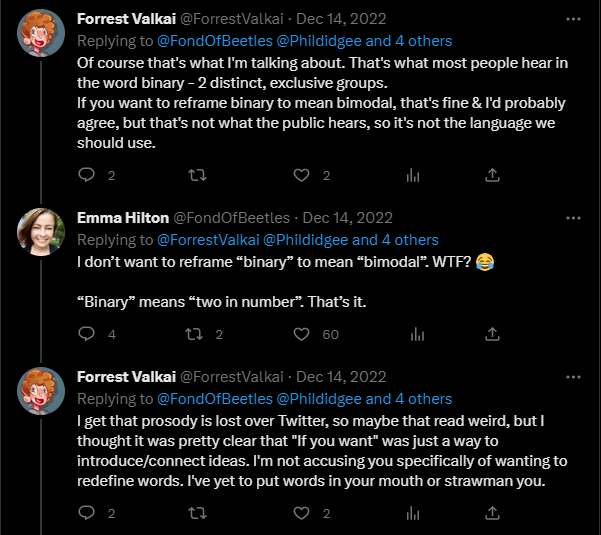The height and width of the screenshot is (535, 601).
Task: View analytics of first Forrest Valkai tweet
Action: (x=413, y=175)
